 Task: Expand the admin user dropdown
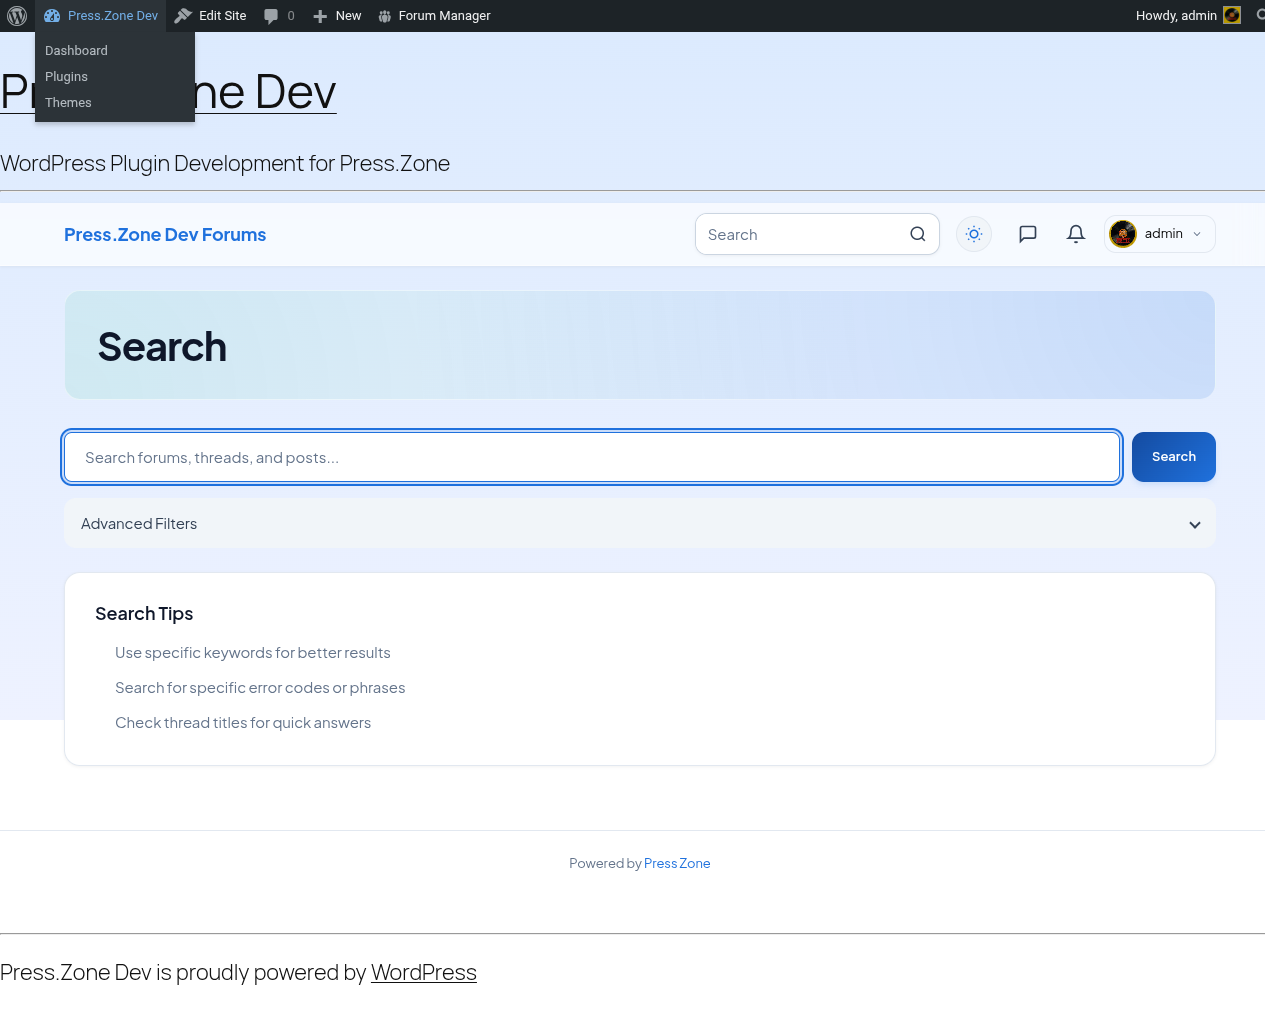click(x=1160, y=234)
